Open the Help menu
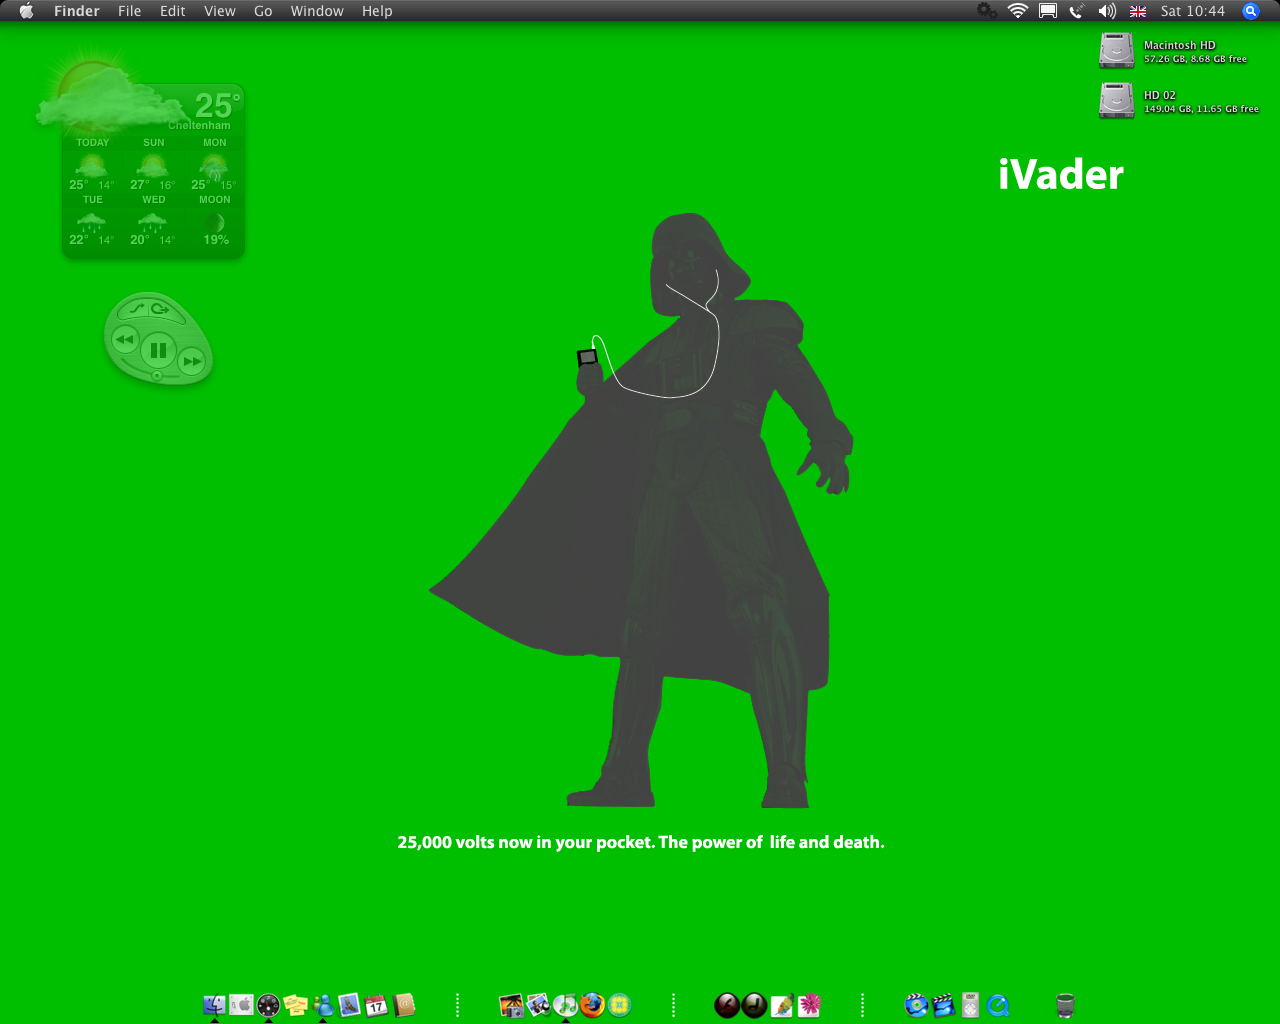 coord(377,11)
